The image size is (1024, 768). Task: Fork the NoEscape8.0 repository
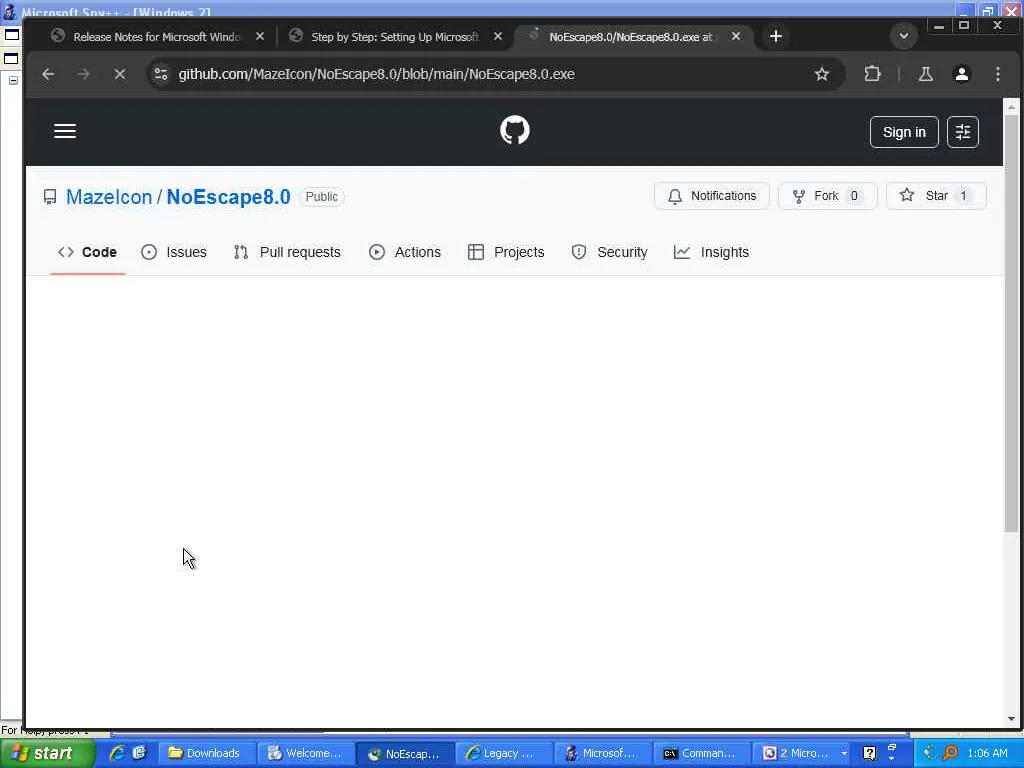827,196
